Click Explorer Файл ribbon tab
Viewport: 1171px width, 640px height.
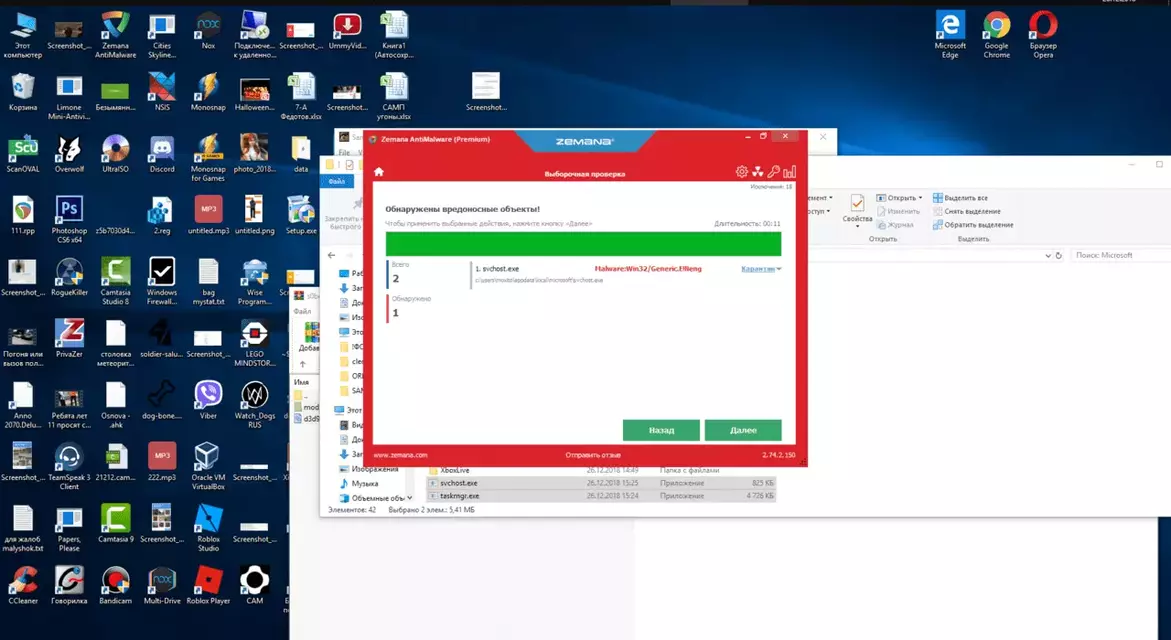336,181
